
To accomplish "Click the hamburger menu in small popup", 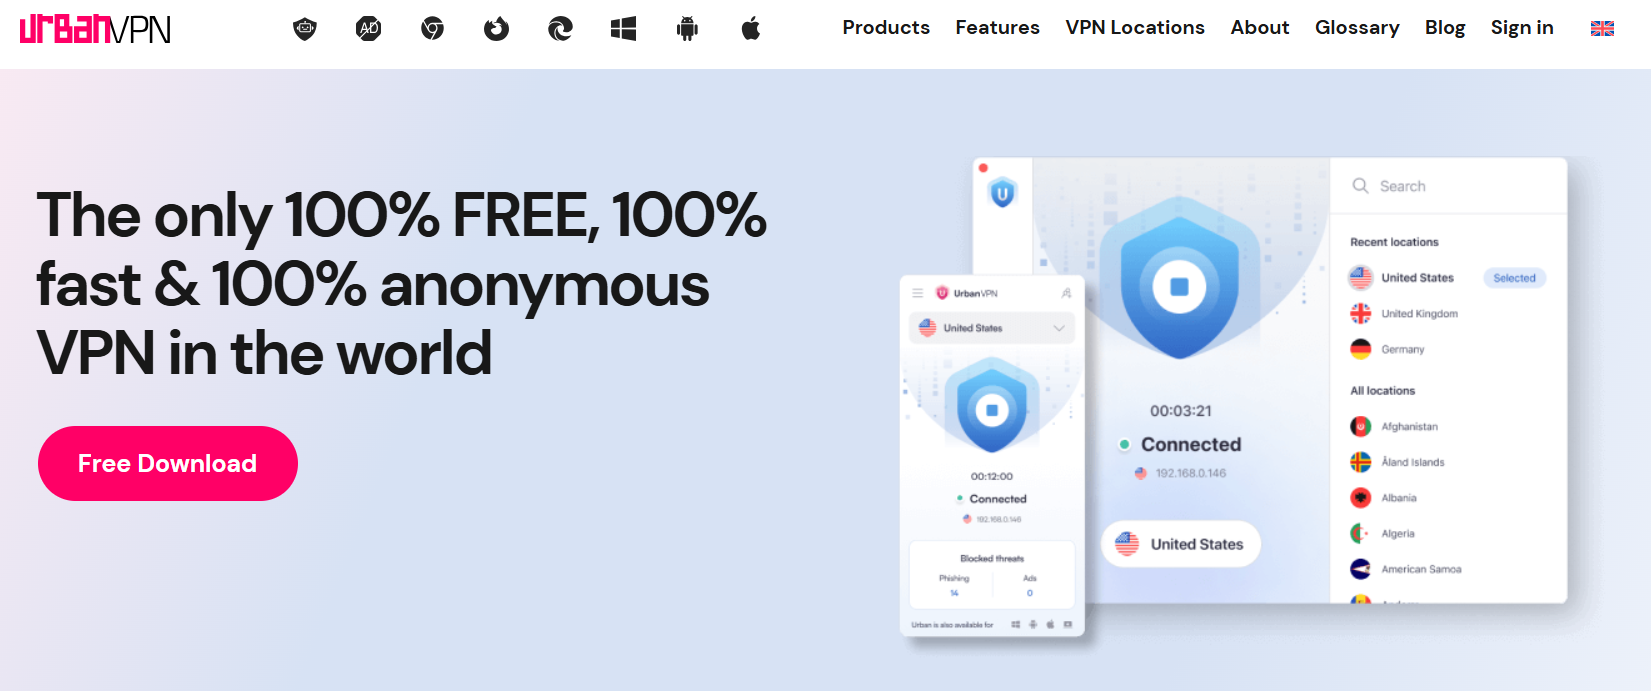I will [917, 293].
